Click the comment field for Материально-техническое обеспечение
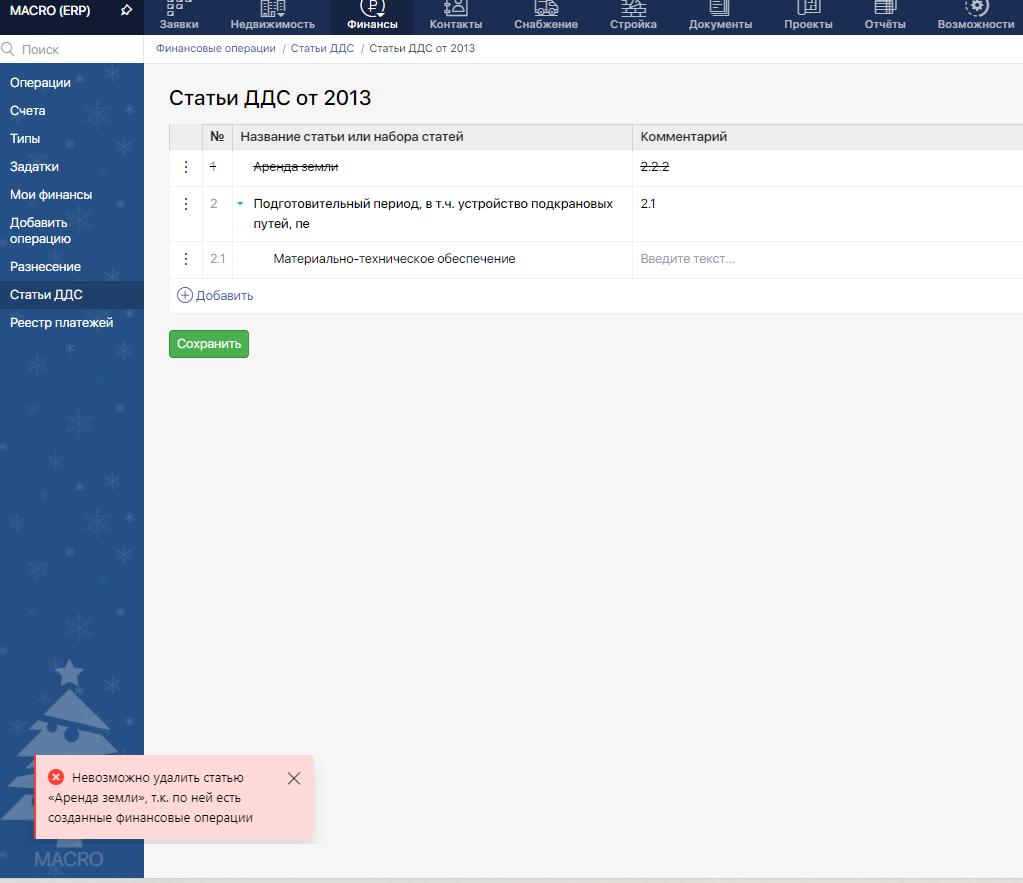Screen dimensions: 1023x883 820,259
